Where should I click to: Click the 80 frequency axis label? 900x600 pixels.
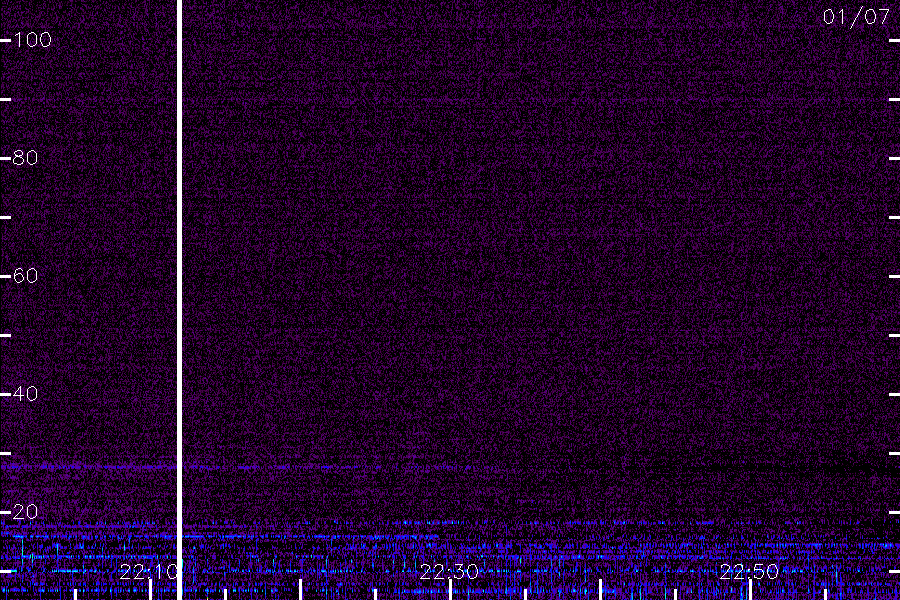click(x=25, y=158)
